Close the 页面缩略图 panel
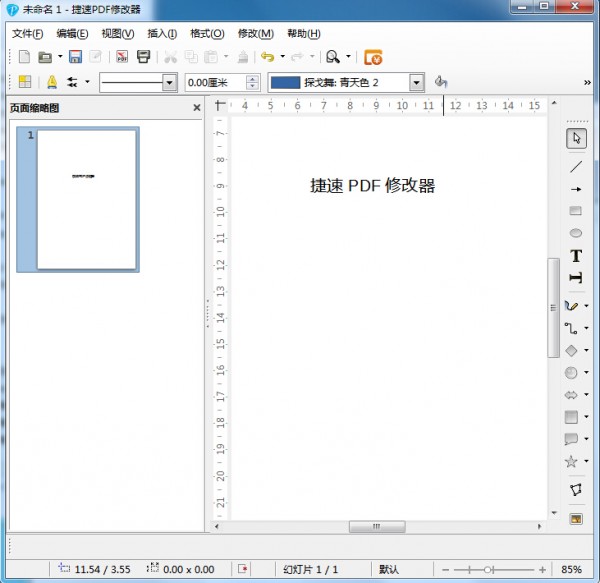This screenshot has width=600, height=583. click(x=197, y=108)
